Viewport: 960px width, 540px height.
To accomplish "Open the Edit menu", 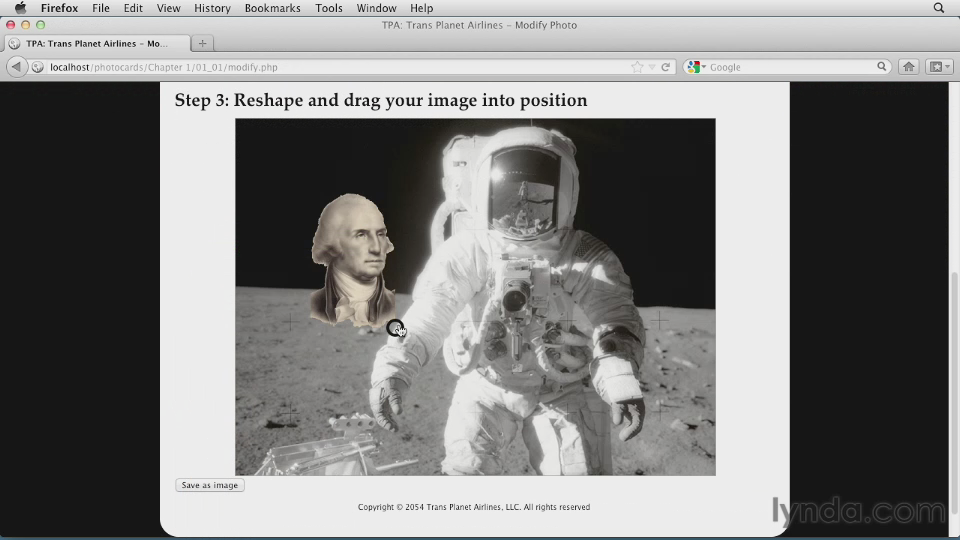I will tap(133, 8).
